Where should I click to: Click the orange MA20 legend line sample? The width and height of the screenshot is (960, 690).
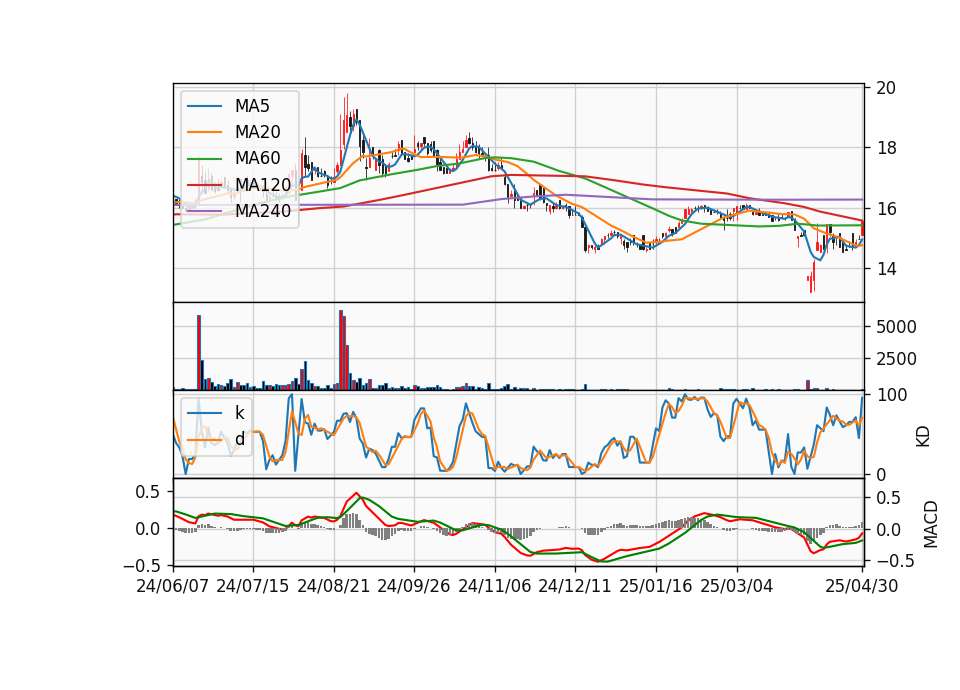tap(204, 132)
